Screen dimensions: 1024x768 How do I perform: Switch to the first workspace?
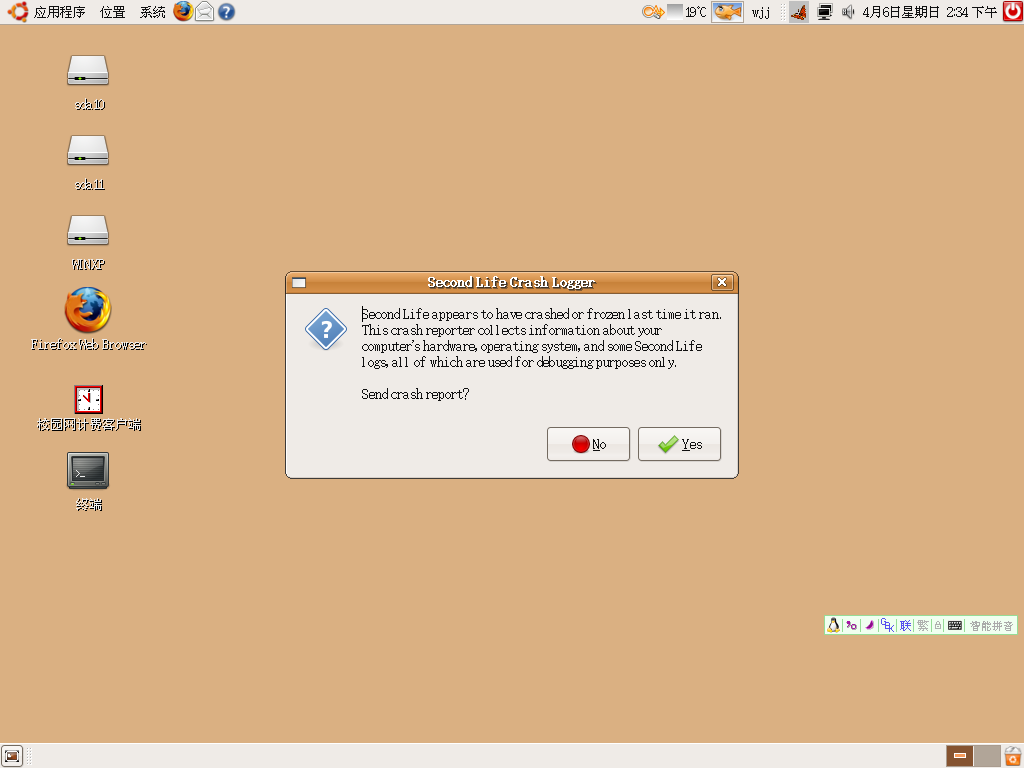(x=959, y=756)
